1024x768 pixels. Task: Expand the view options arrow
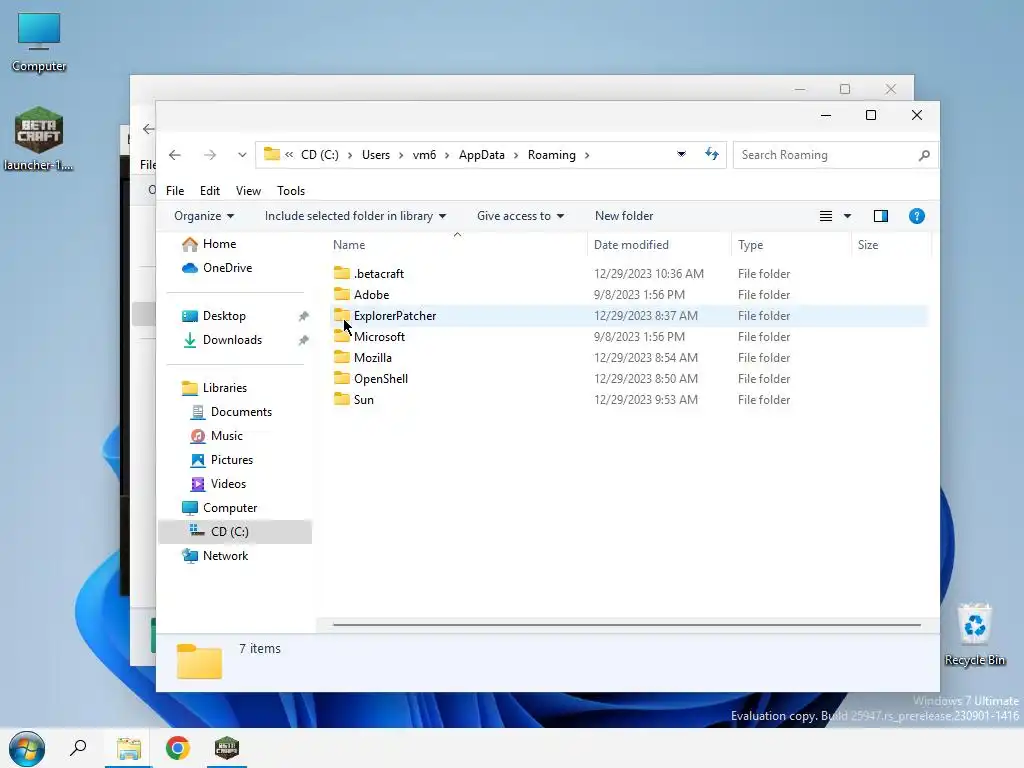click(847, 216)
